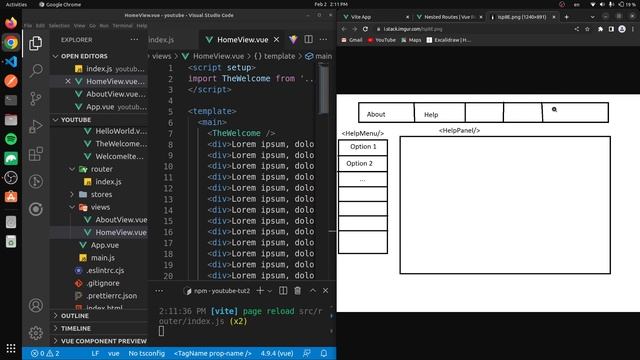Open the Search view in the activity bar
This screenshot has width=640, height=360.
click(36, 71)
